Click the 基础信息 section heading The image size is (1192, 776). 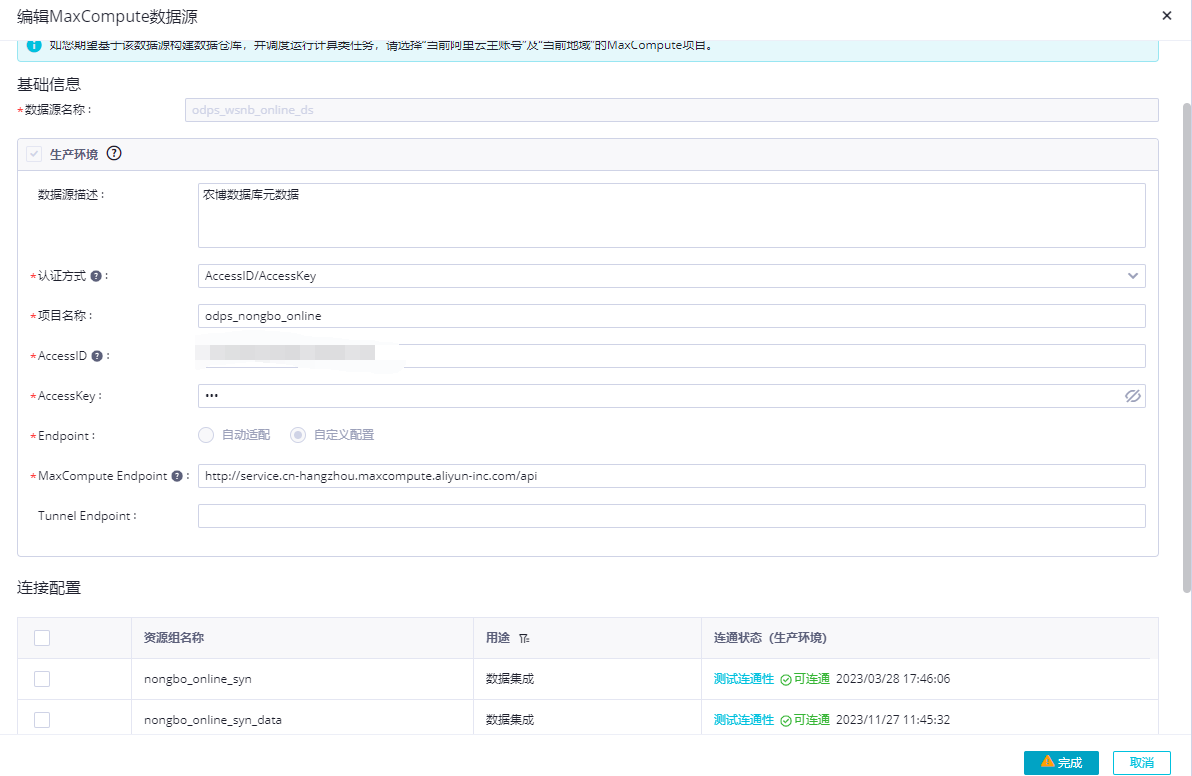[49, 84]
